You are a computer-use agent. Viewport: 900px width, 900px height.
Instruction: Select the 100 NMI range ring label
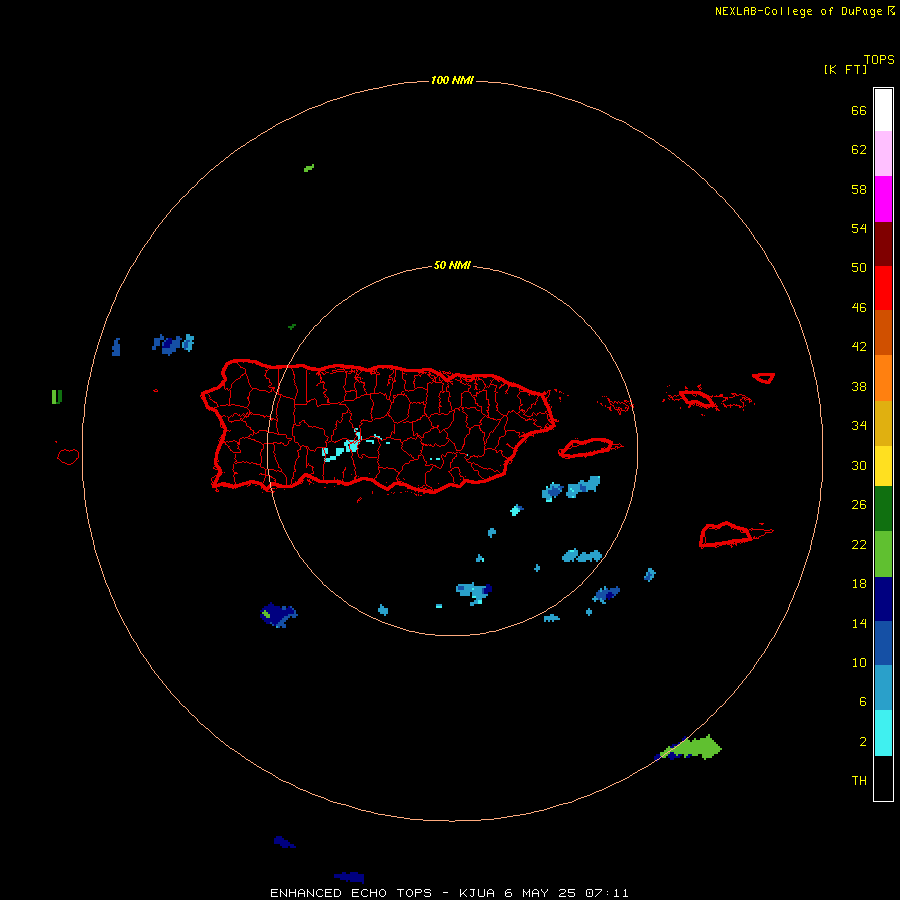click(x=452, y=80)
